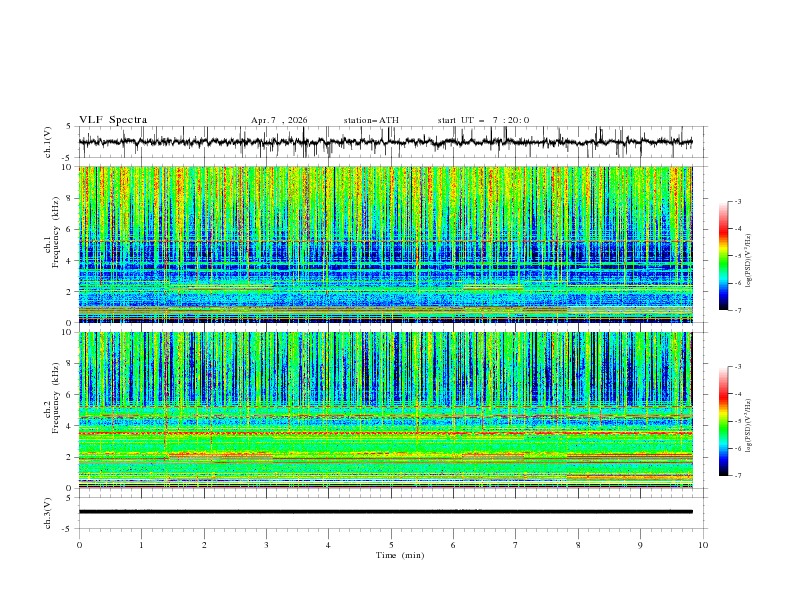Viewport: 792px width, 612px height.
Task: Click the "VLF Spectra" plot title
Action: tap(113, 120)
